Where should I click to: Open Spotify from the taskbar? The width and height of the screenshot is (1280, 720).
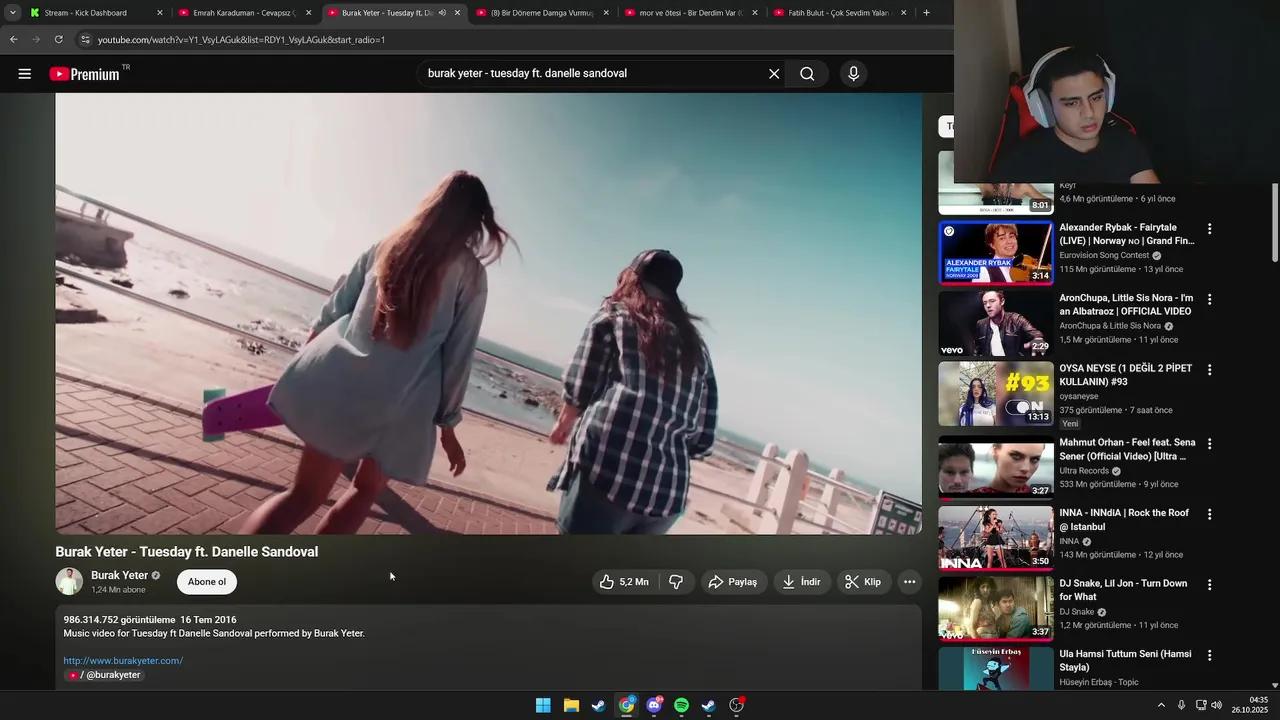(681, 705)
